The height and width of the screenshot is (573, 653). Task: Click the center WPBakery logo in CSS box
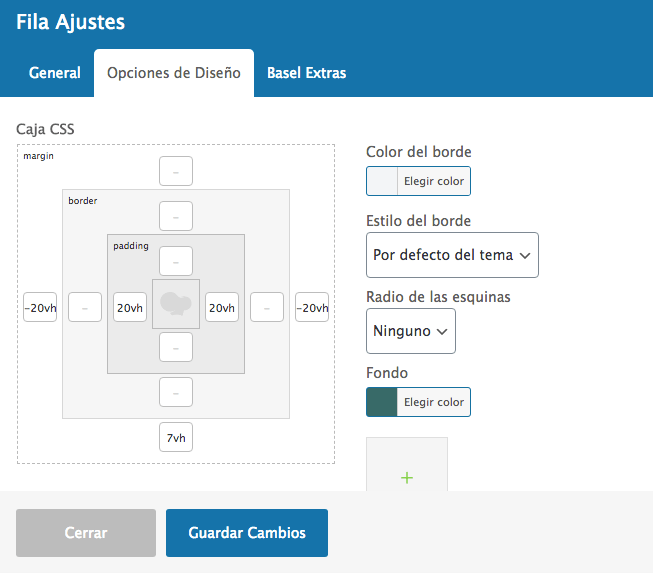point(176,304)
